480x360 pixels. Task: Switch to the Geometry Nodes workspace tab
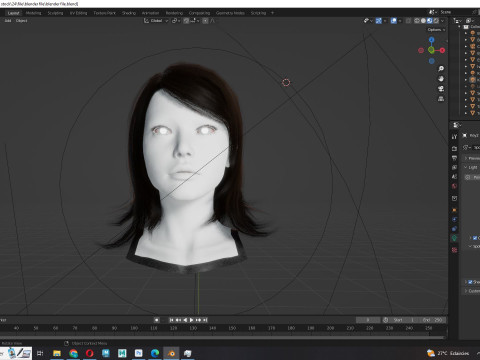tap(230, 13)
